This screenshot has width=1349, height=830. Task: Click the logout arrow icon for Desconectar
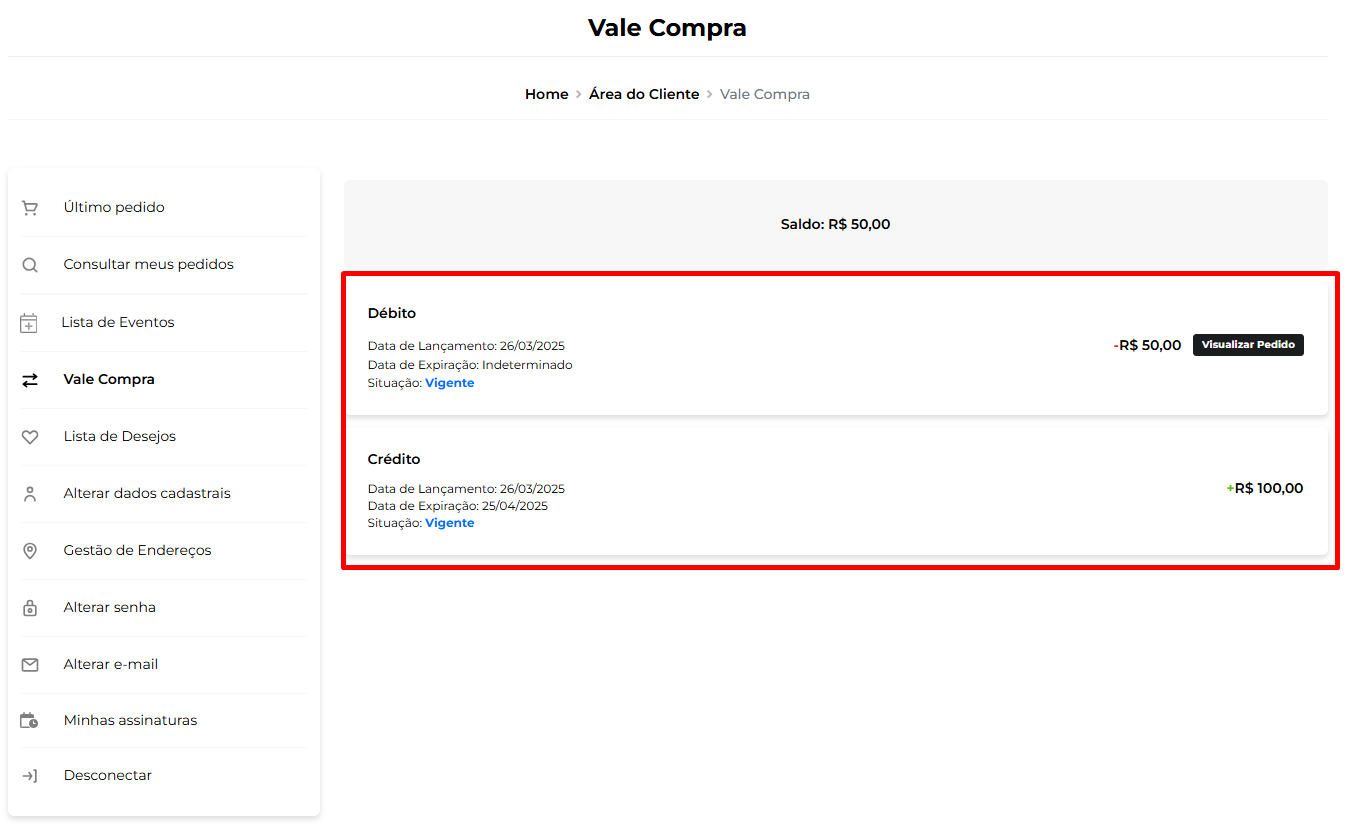click(30, 776)
